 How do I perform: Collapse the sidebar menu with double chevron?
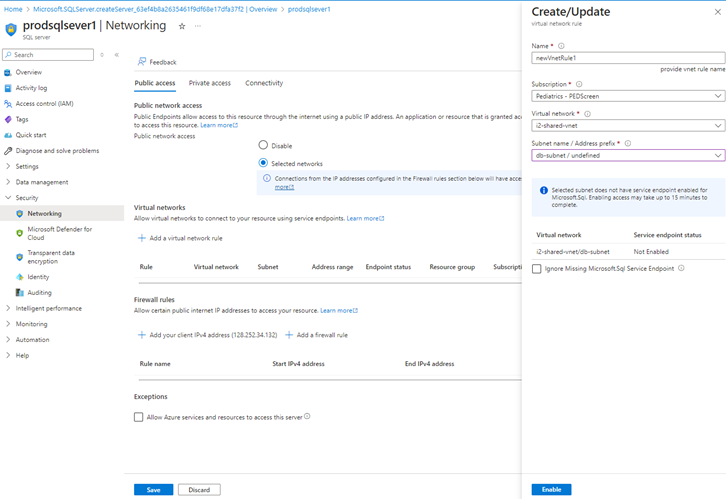(117, 55)
